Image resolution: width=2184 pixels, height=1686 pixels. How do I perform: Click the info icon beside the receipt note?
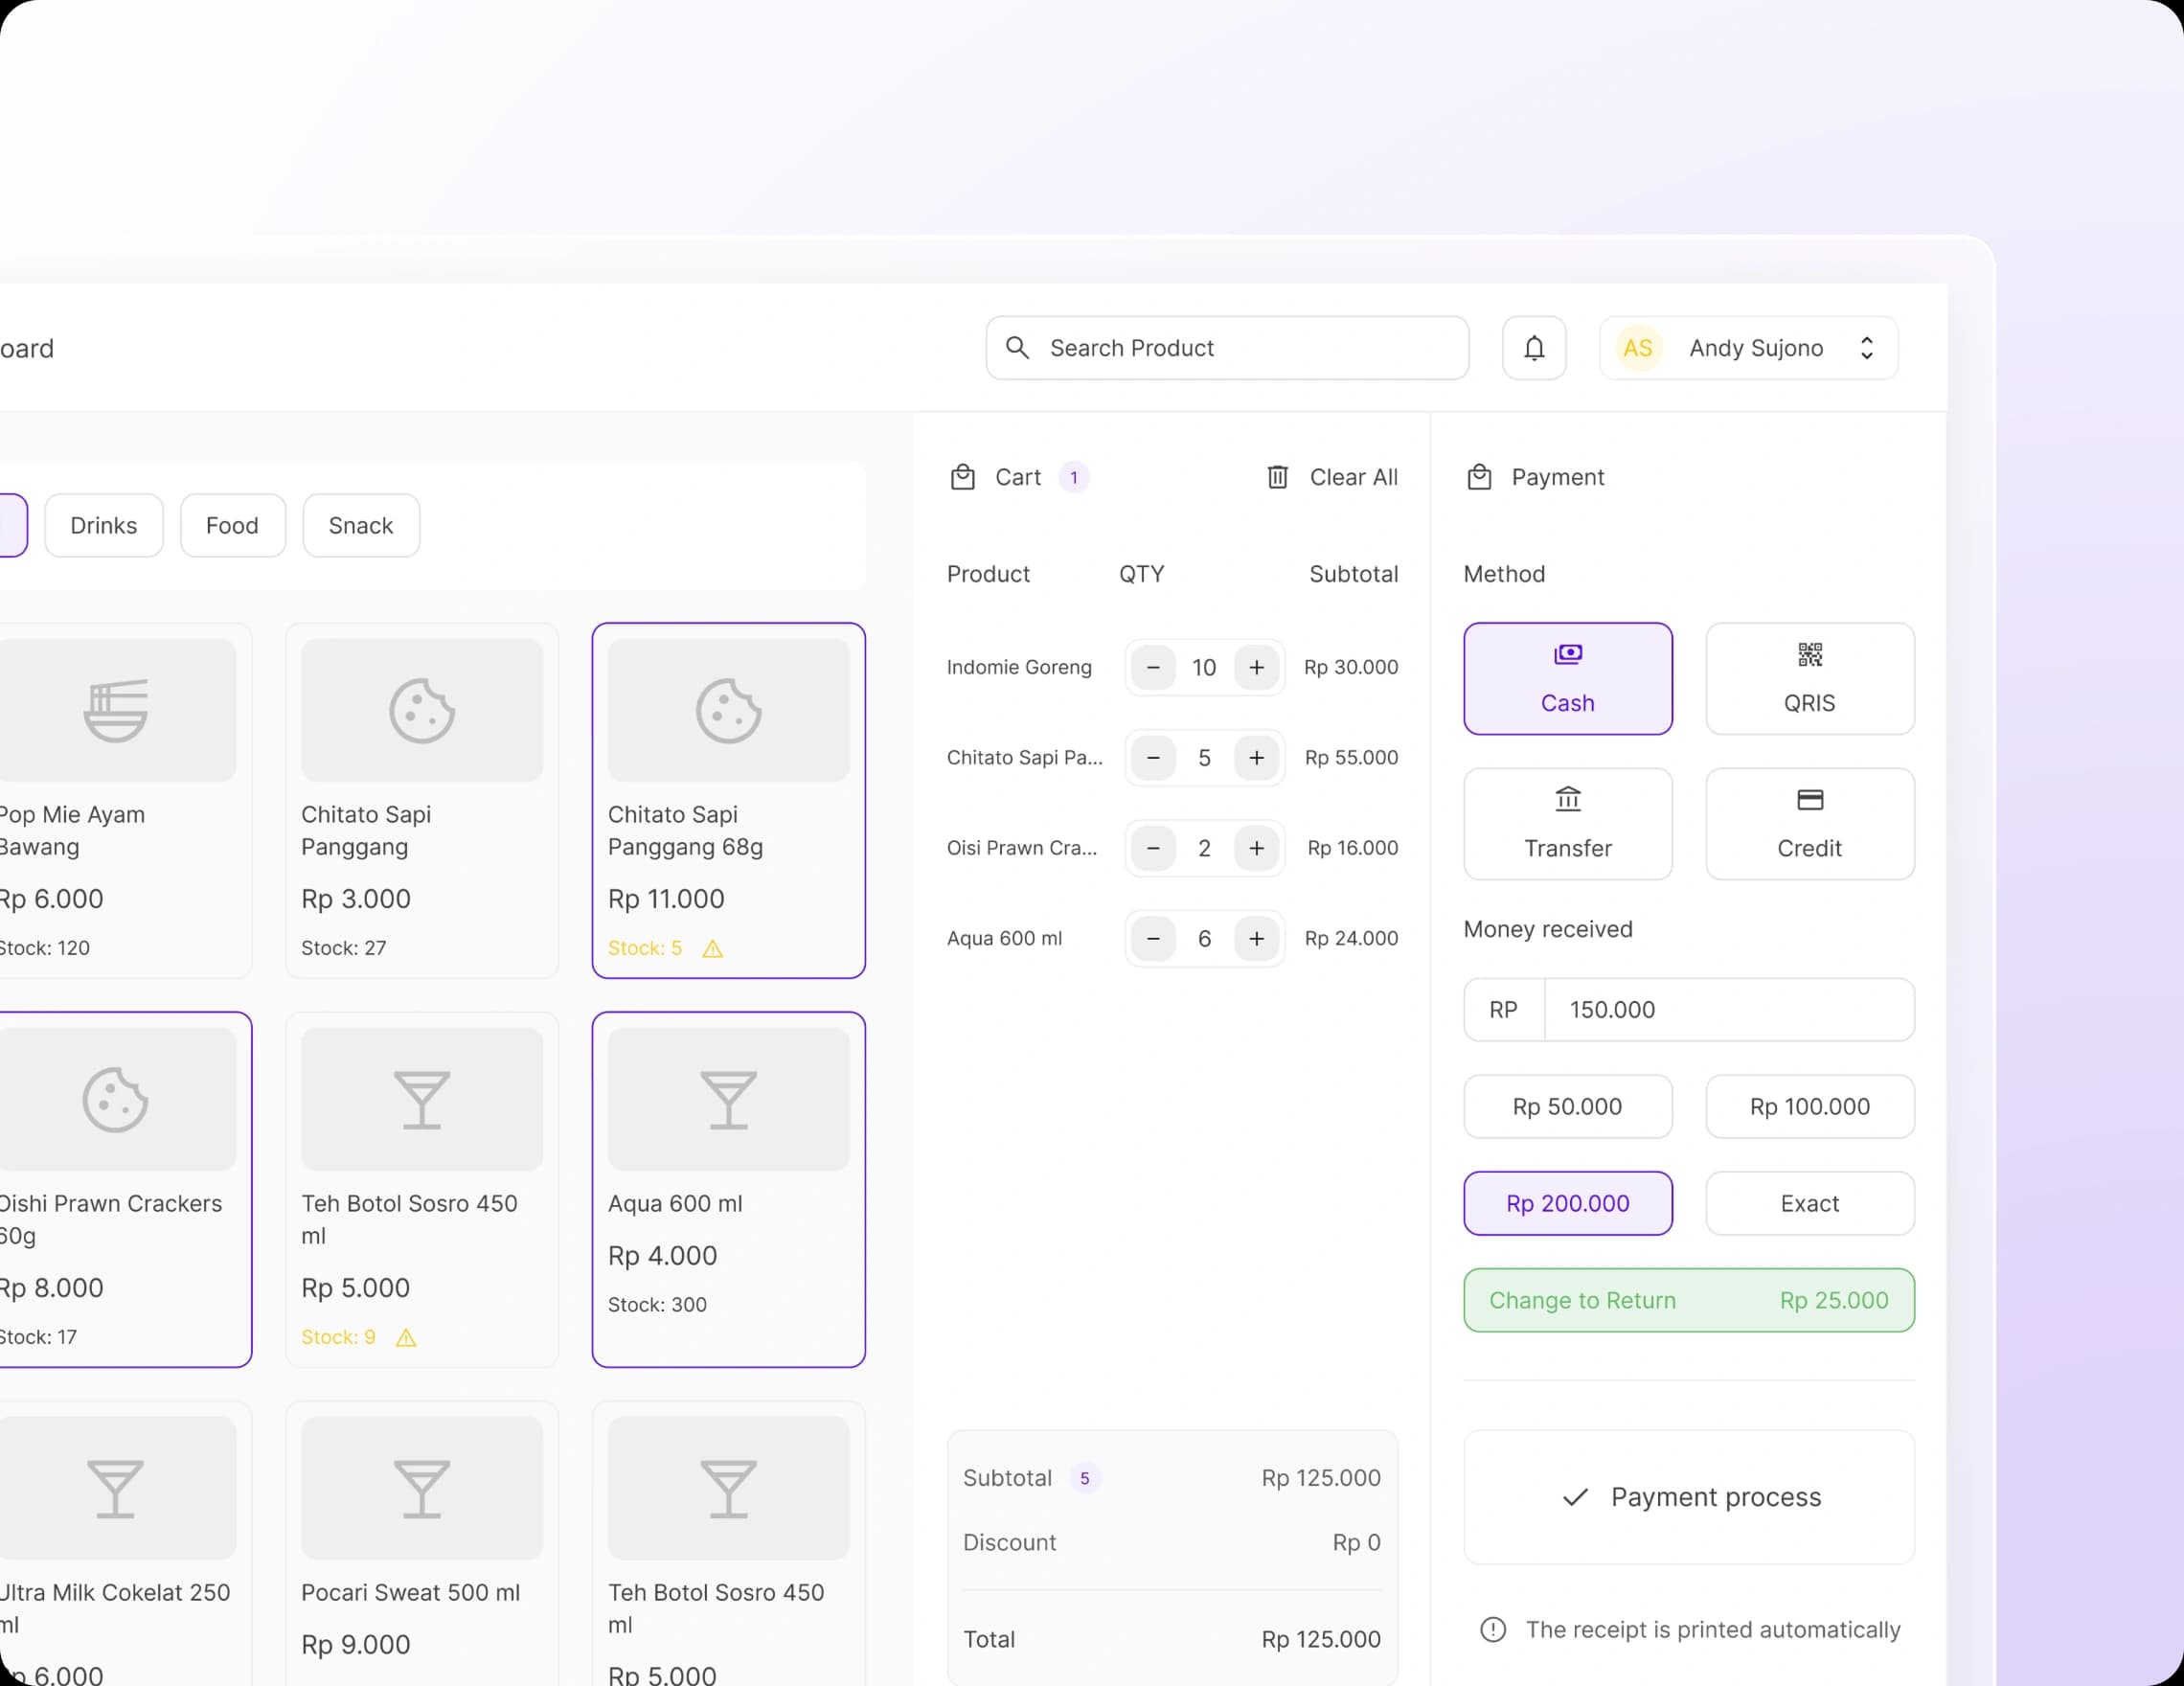click(x=1492, y=1629)
